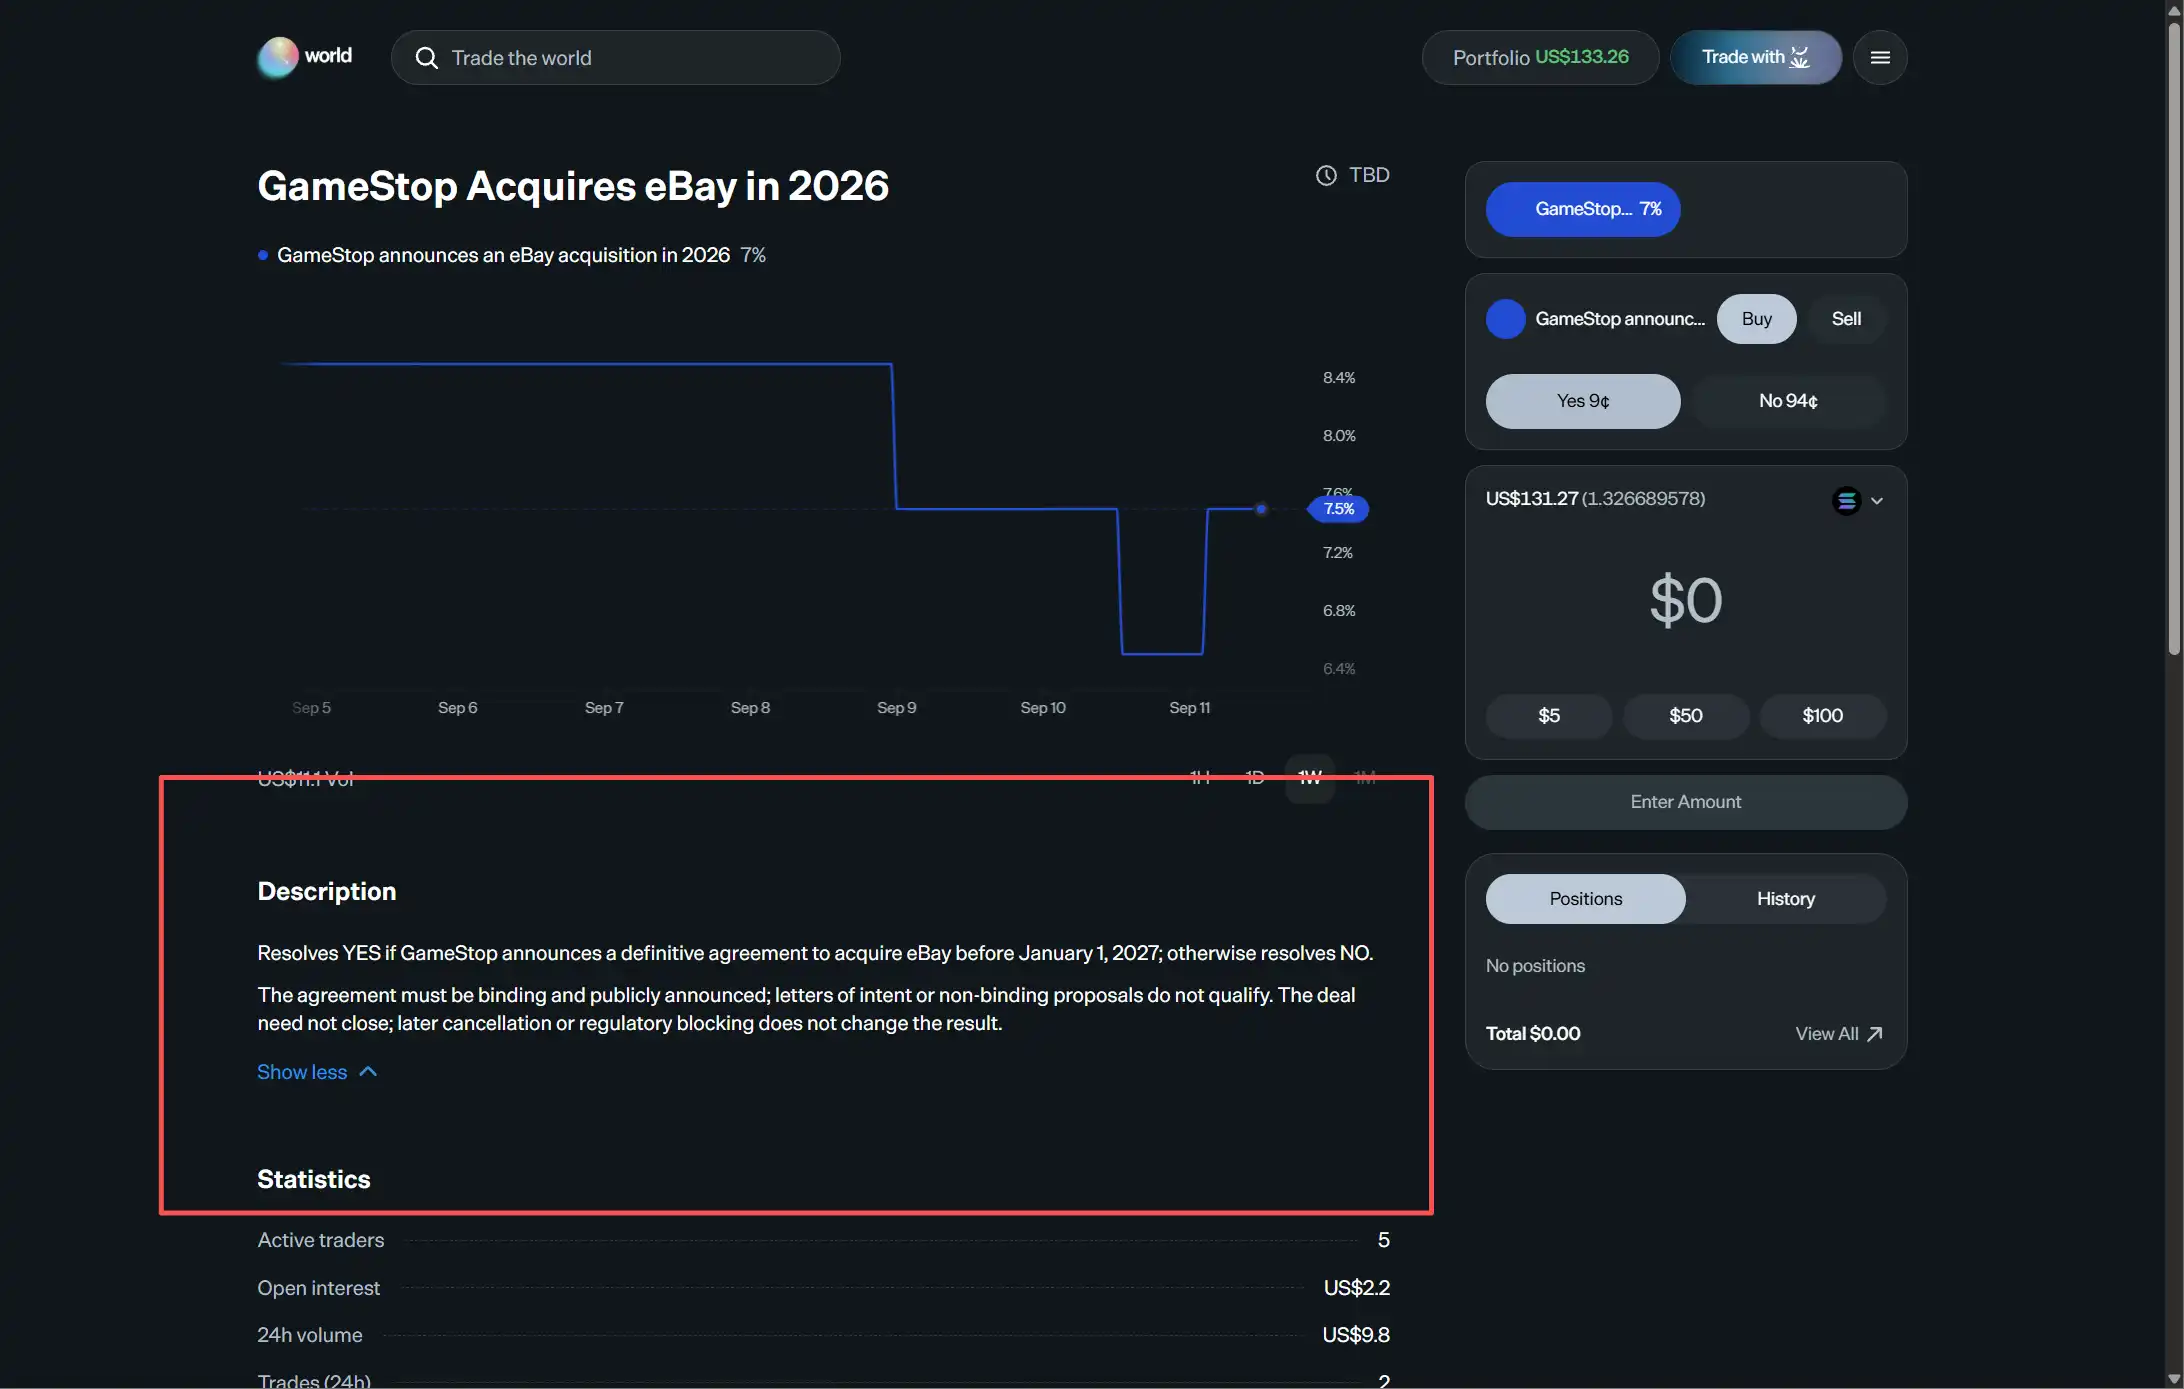Click the Sep 9 axis label

click(x=897, y=708)
